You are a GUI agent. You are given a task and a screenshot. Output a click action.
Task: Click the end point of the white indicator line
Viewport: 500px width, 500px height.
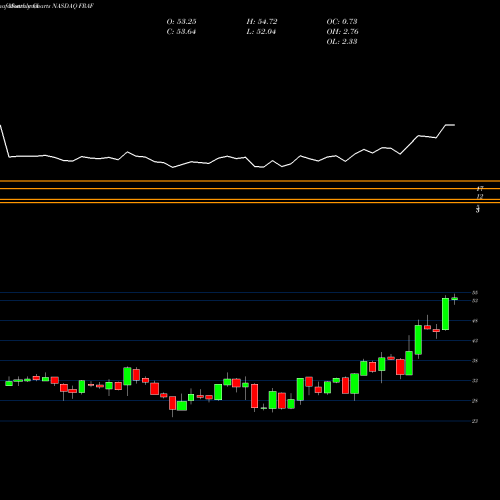pyautogui.click(x=454, y=125)
